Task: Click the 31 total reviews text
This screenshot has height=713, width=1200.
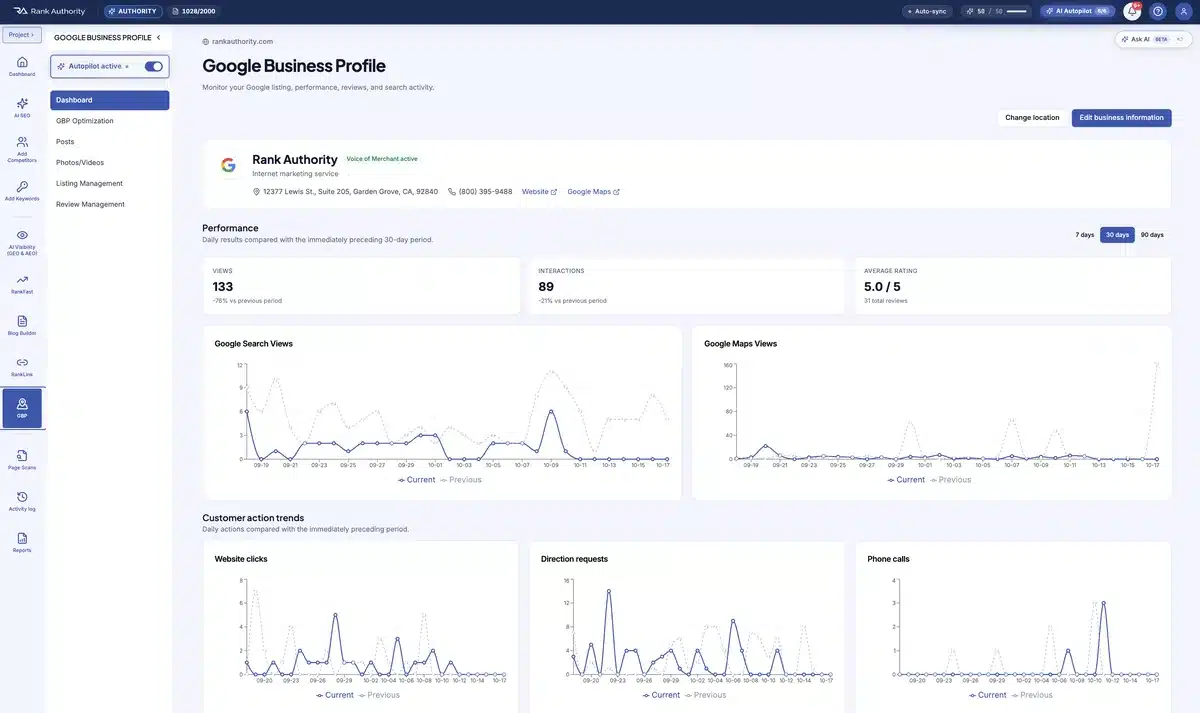Action: (x=886, y=301)
